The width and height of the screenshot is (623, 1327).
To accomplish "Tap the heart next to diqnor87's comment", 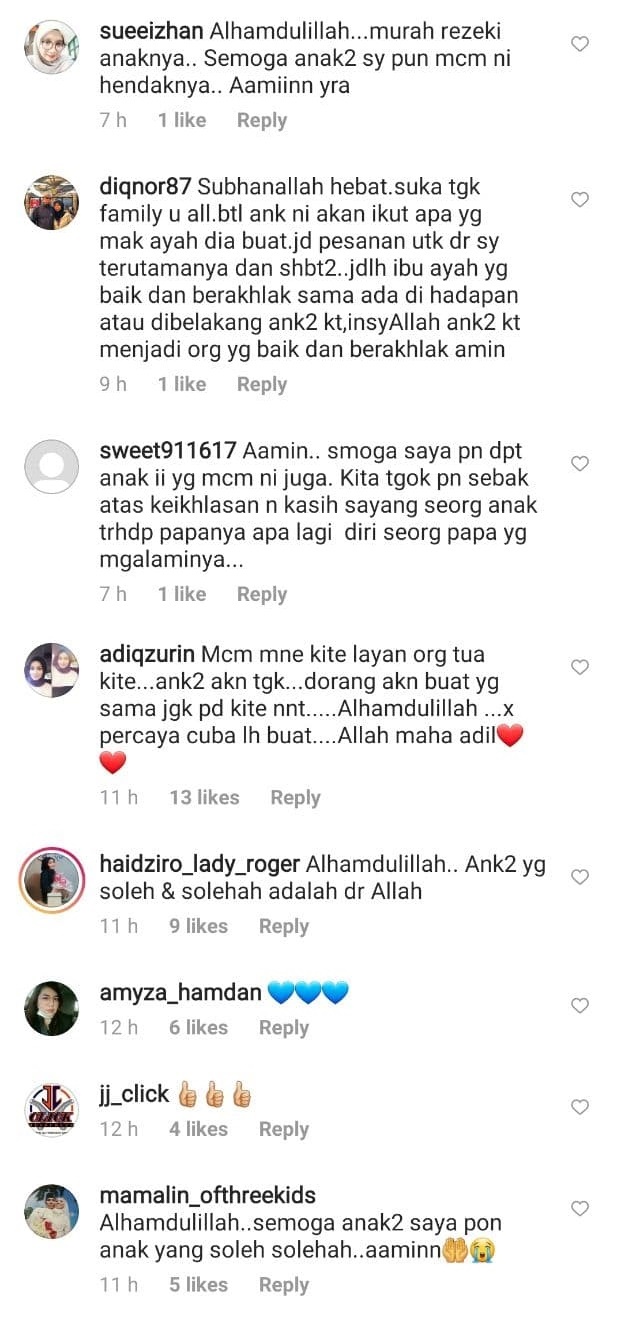I will 580,200.
